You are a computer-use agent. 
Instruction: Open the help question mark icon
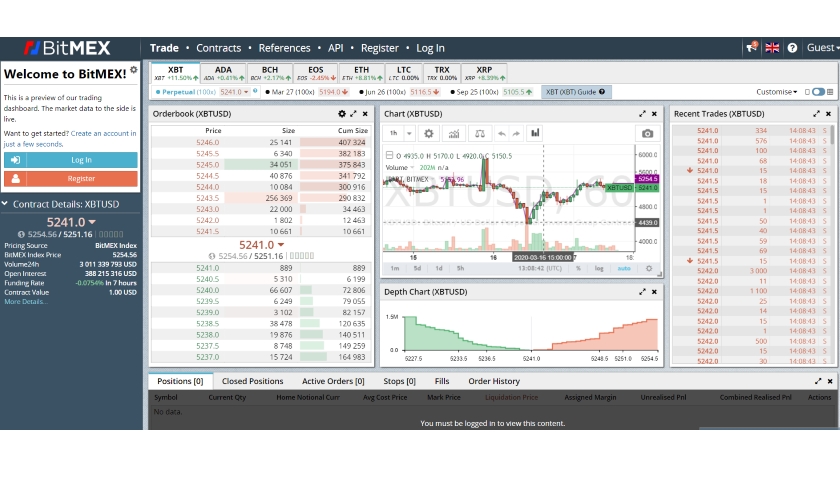[792, 48]
